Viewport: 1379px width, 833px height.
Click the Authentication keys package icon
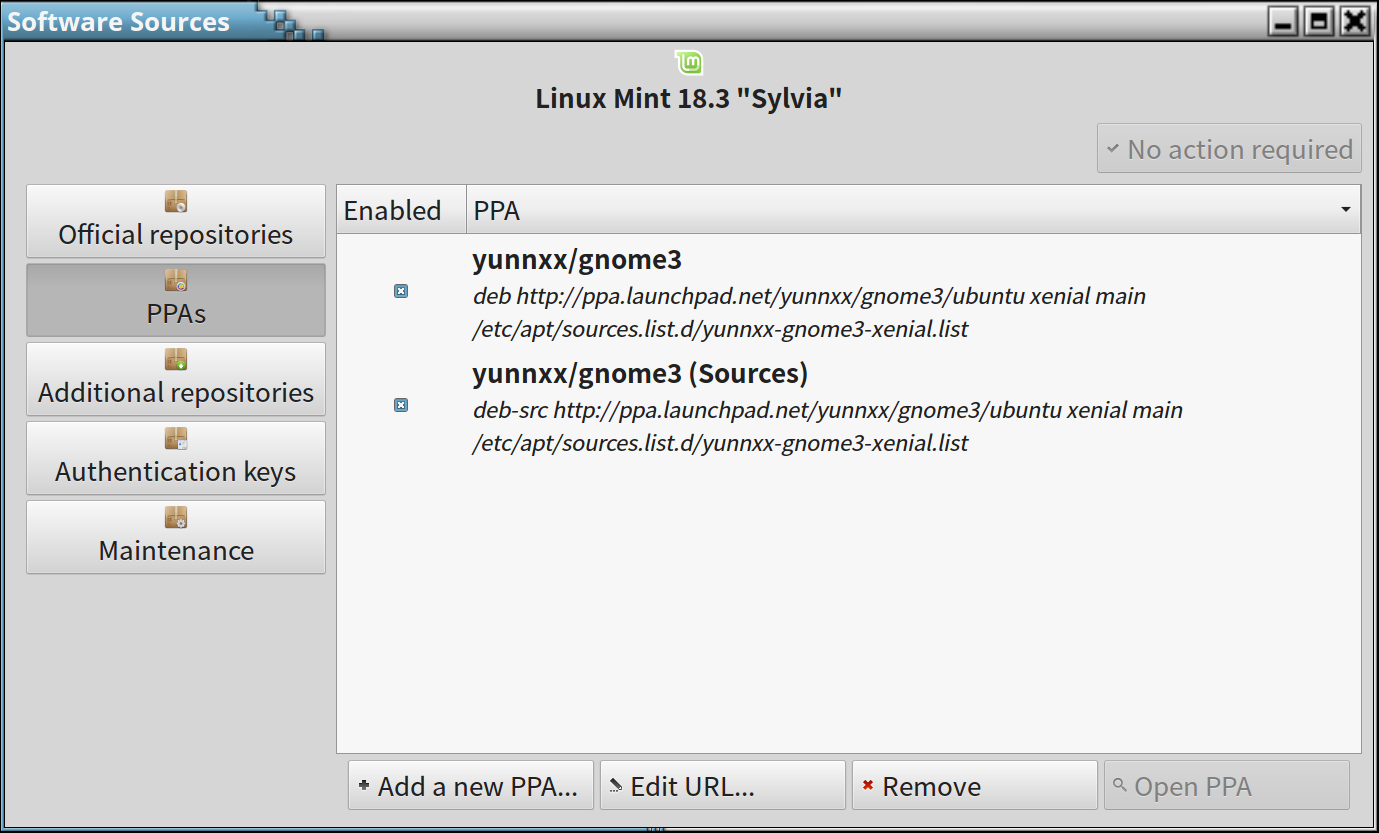coord(176,439)
